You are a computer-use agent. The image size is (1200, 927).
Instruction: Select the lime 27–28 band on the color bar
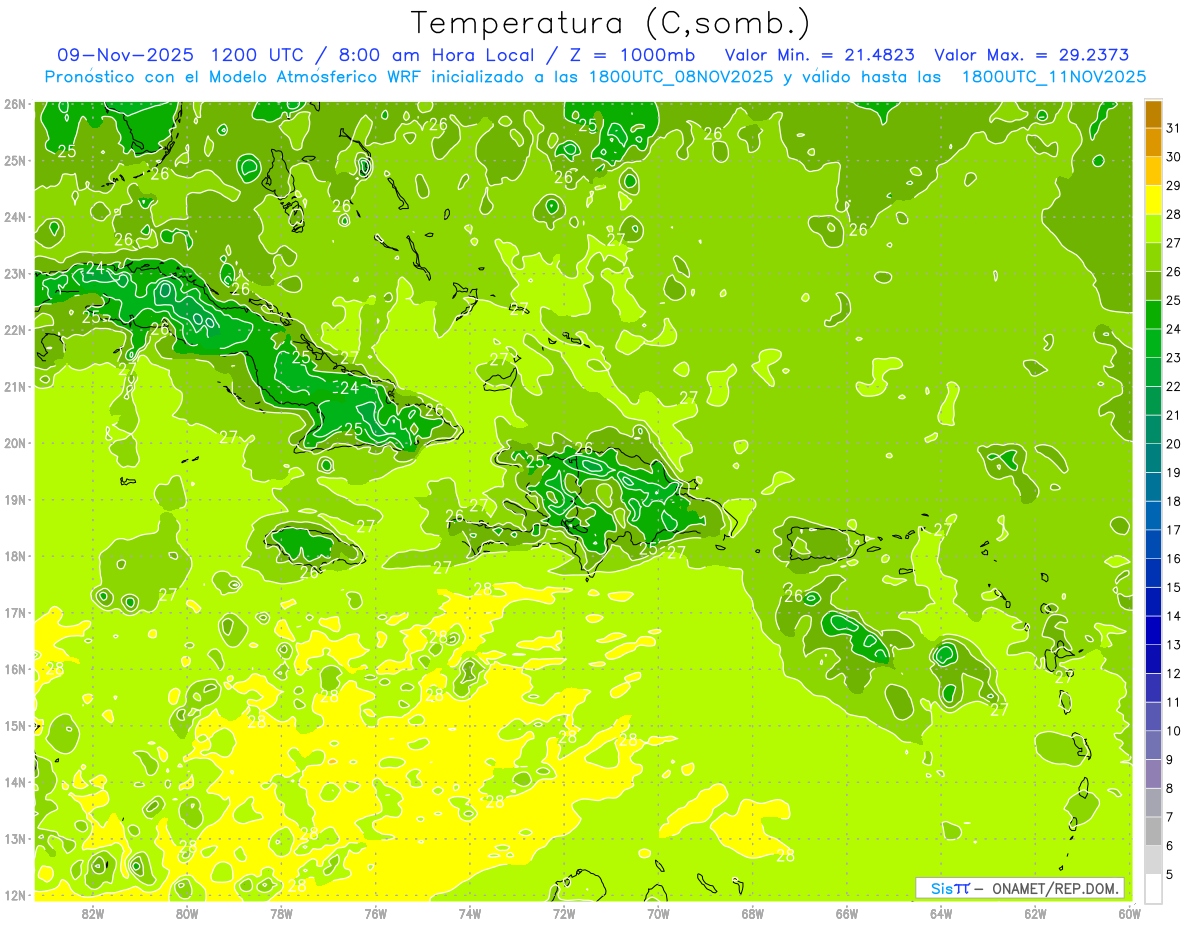(1154, 229)
